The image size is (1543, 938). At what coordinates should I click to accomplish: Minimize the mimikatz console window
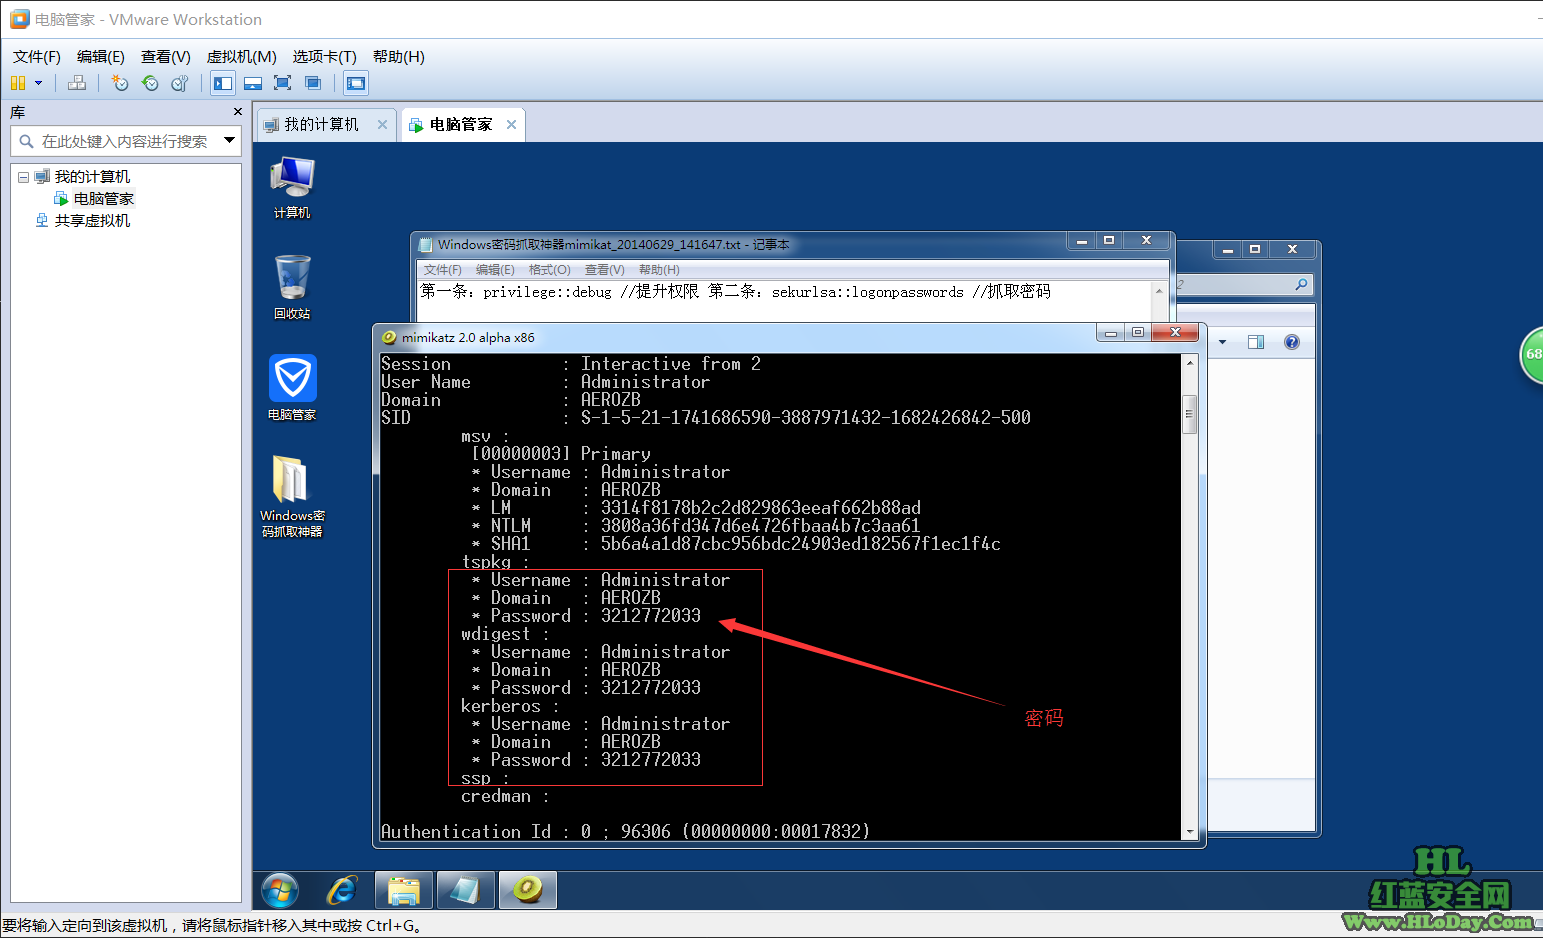click(x=1110, y=332)
